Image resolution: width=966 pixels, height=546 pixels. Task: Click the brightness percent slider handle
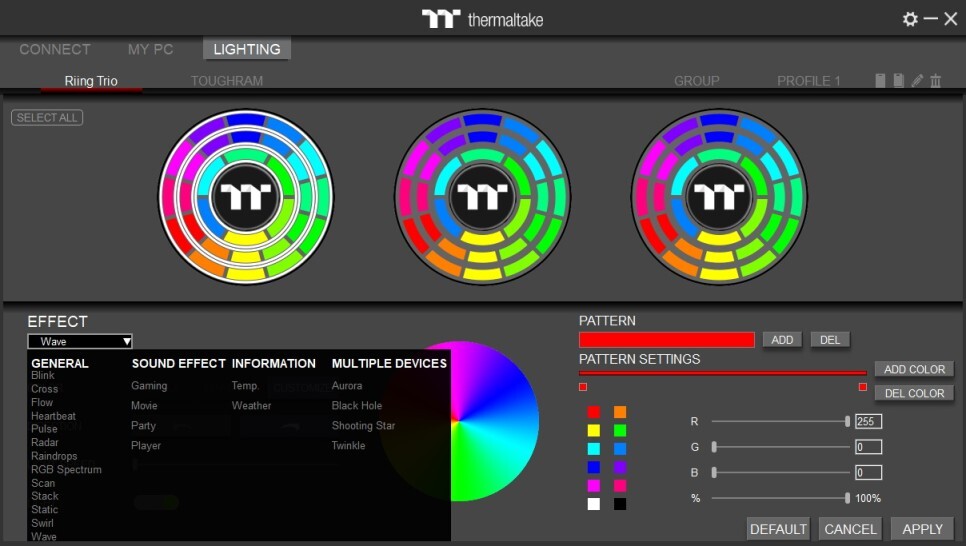click(847, 498)
